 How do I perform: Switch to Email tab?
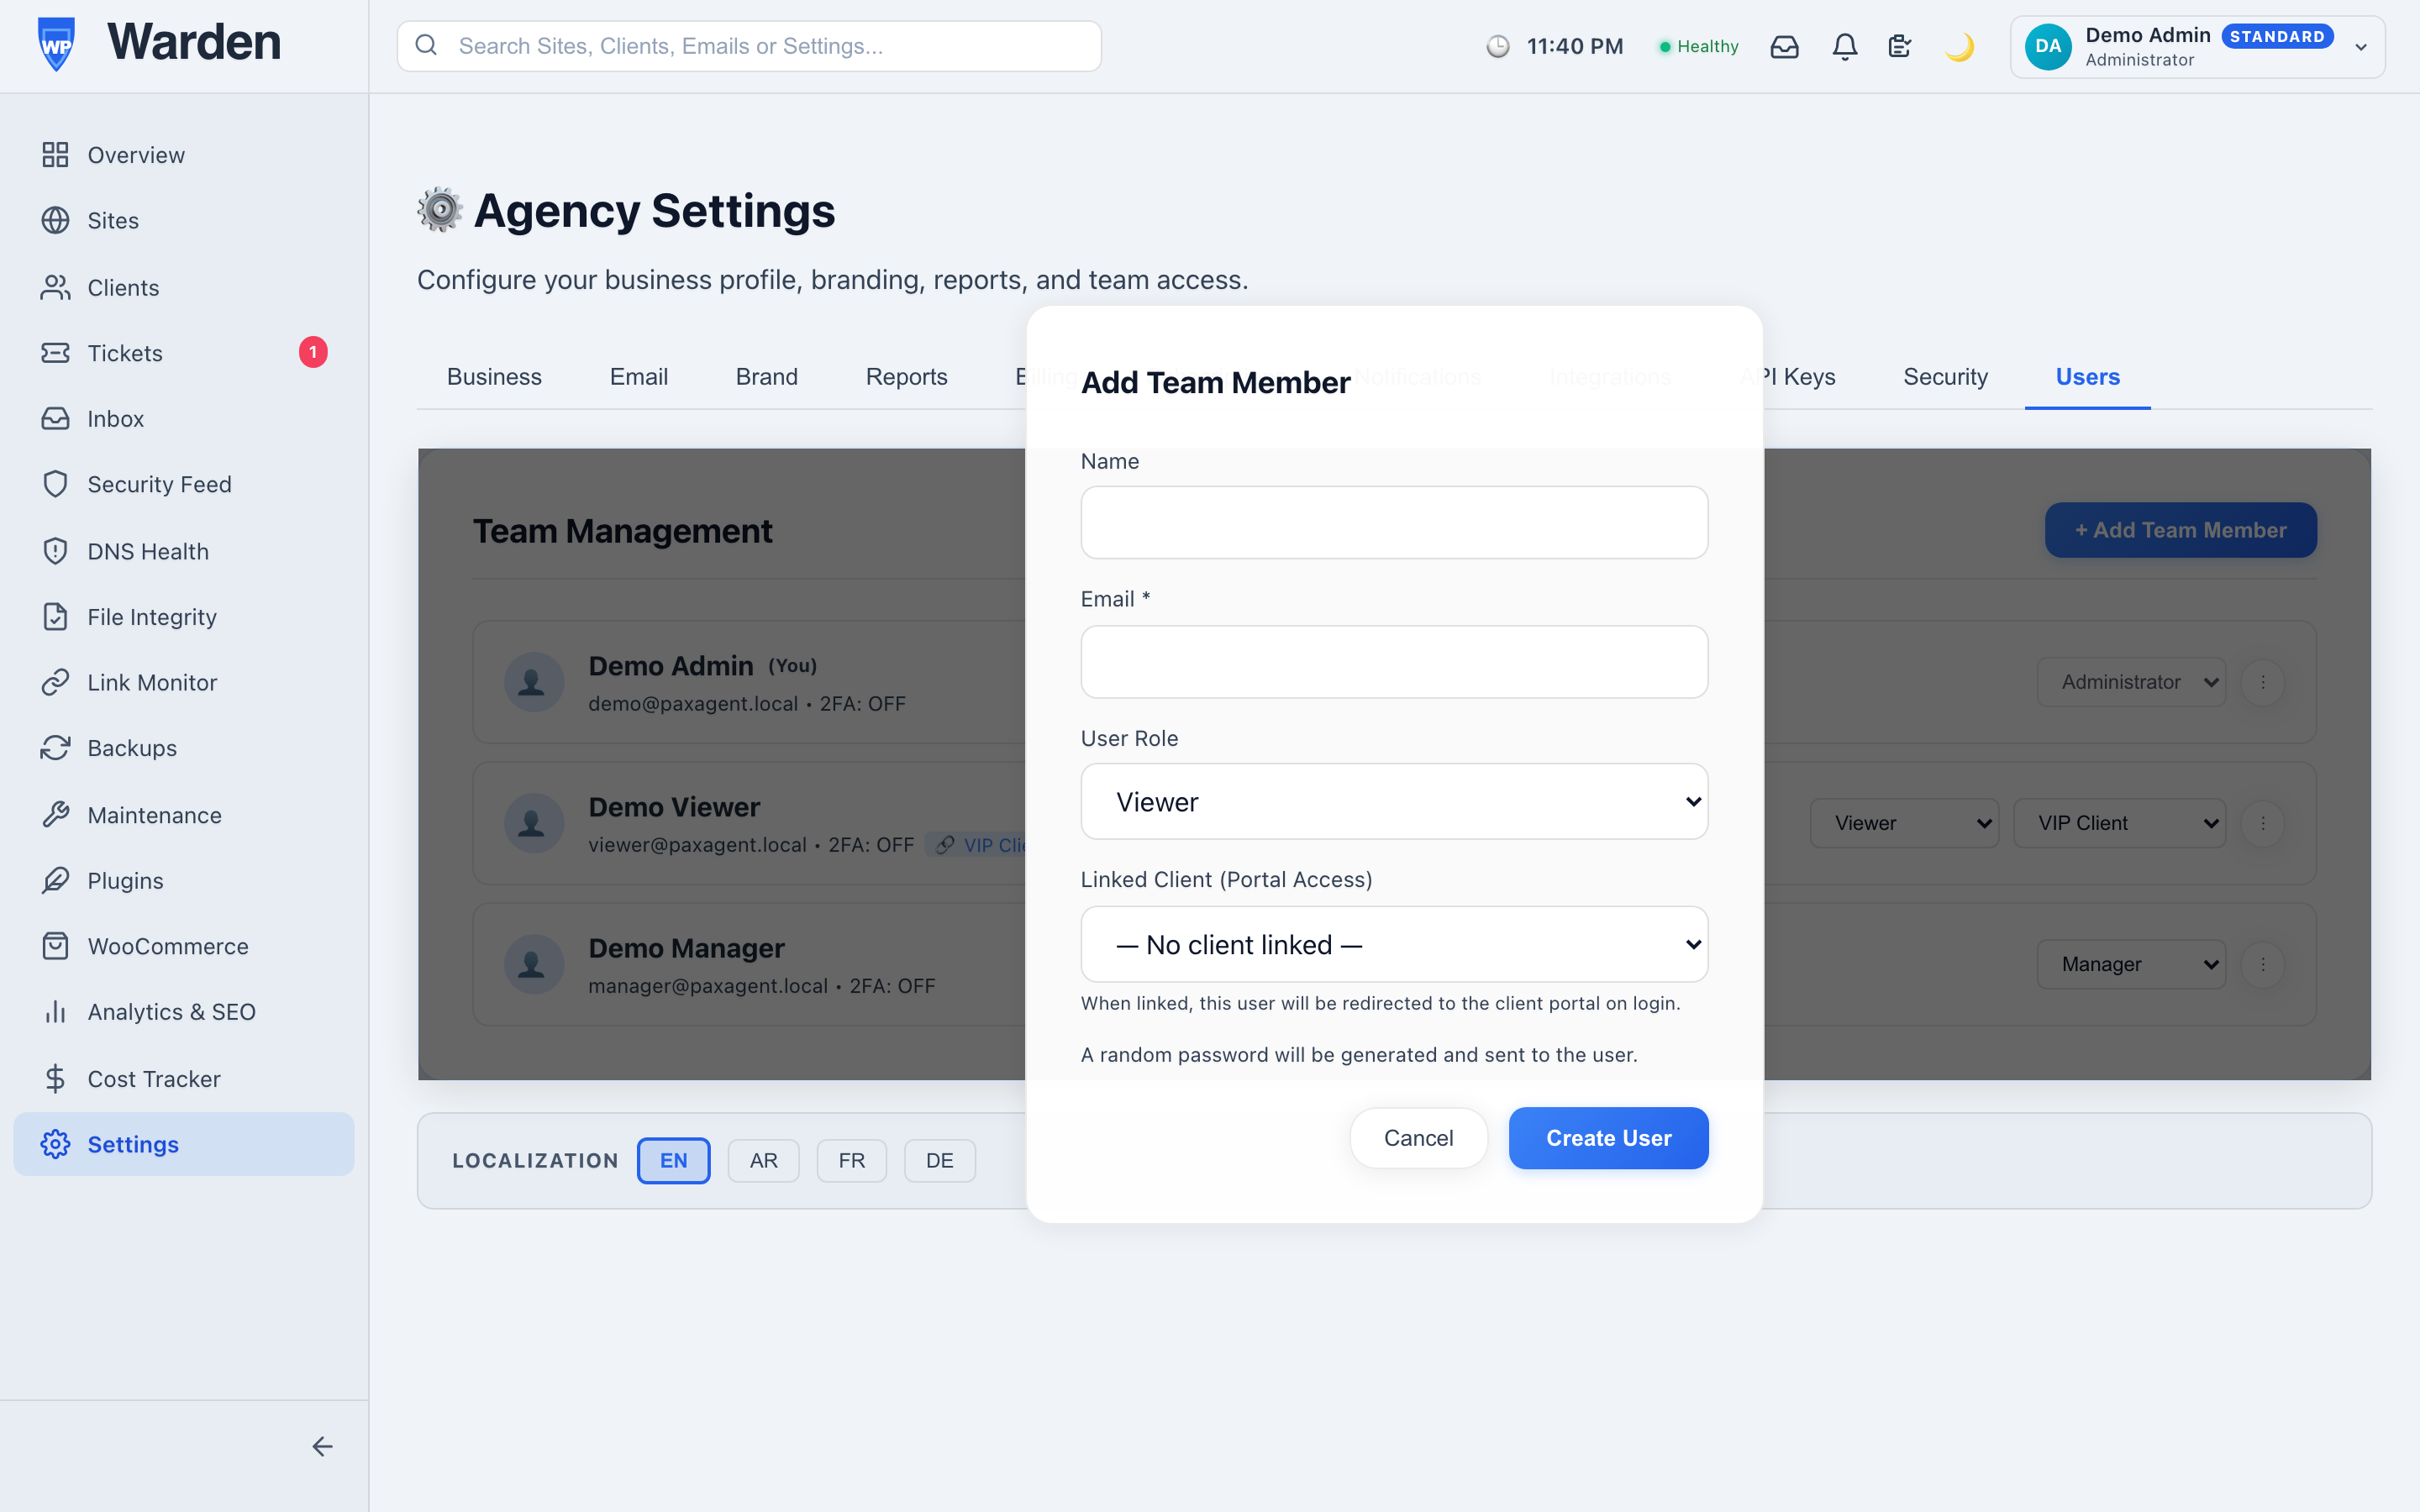tap(639, 377)
